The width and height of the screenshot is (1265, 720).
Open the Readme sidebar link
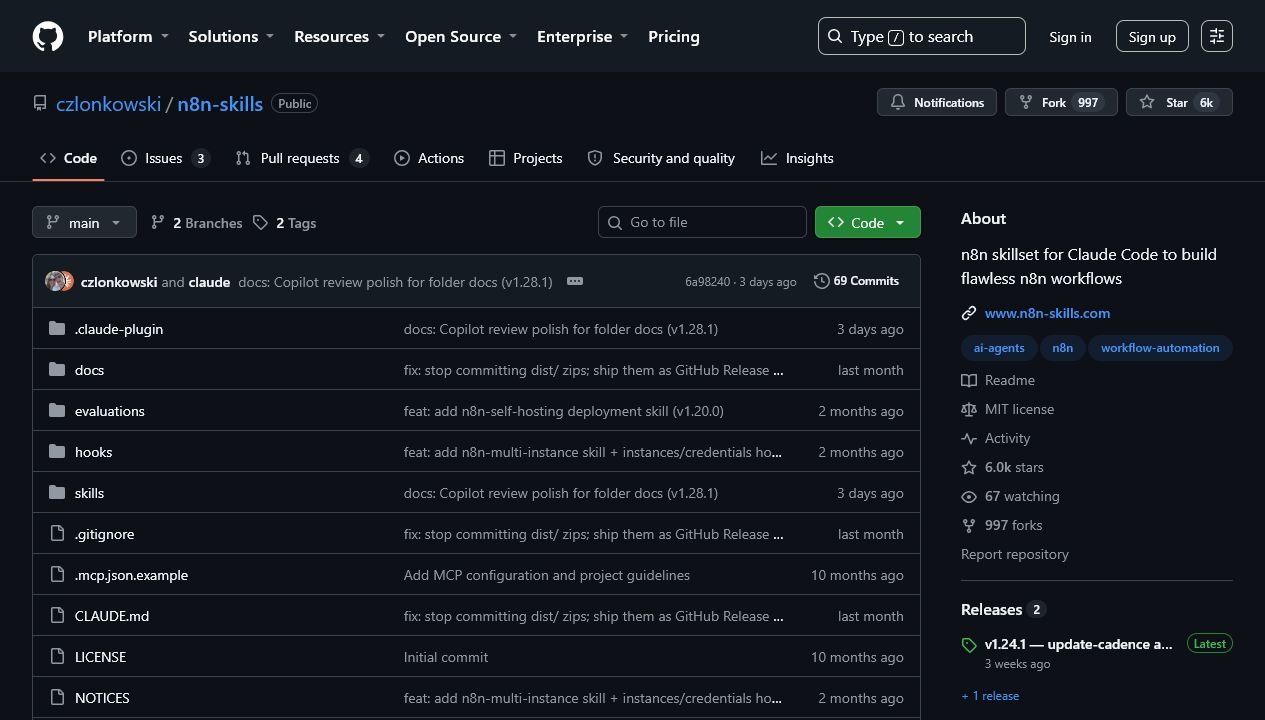[x=998, y=380]
